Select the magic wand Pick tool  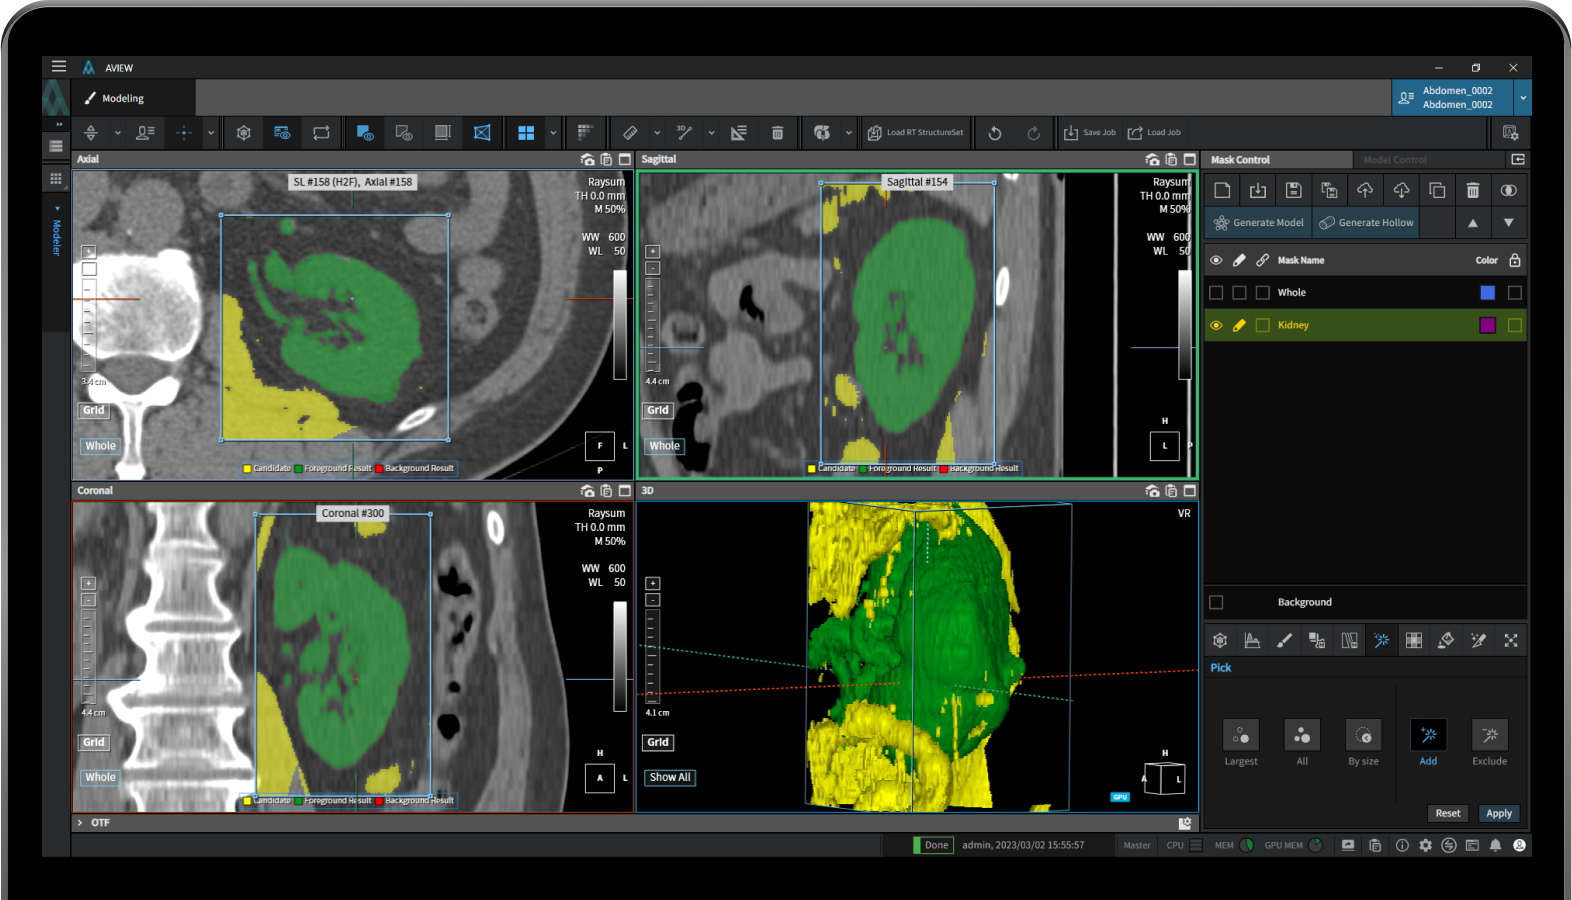pyautogui.click(x=1381, y=640)
